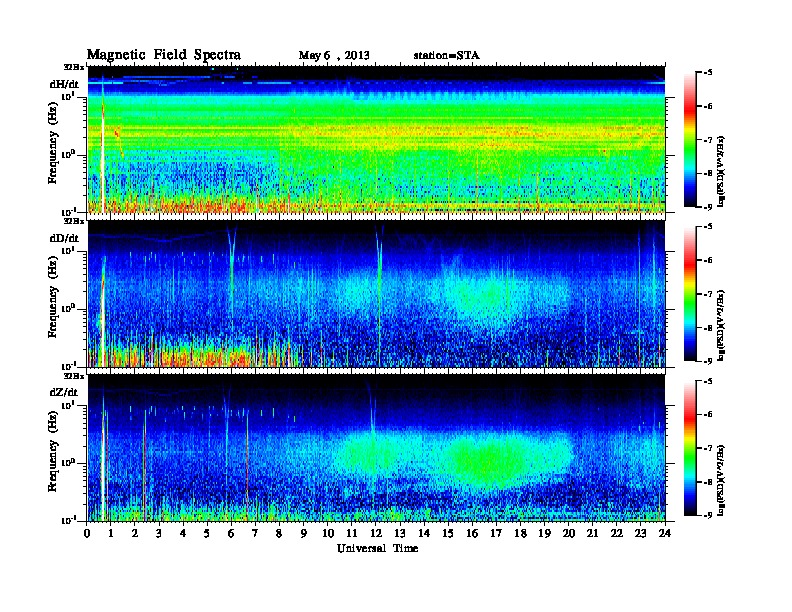Click the color scale bar beside the dD/dt panel
Image resolution: width=792 pixels, height=612 pixels.
coord(690,293)
